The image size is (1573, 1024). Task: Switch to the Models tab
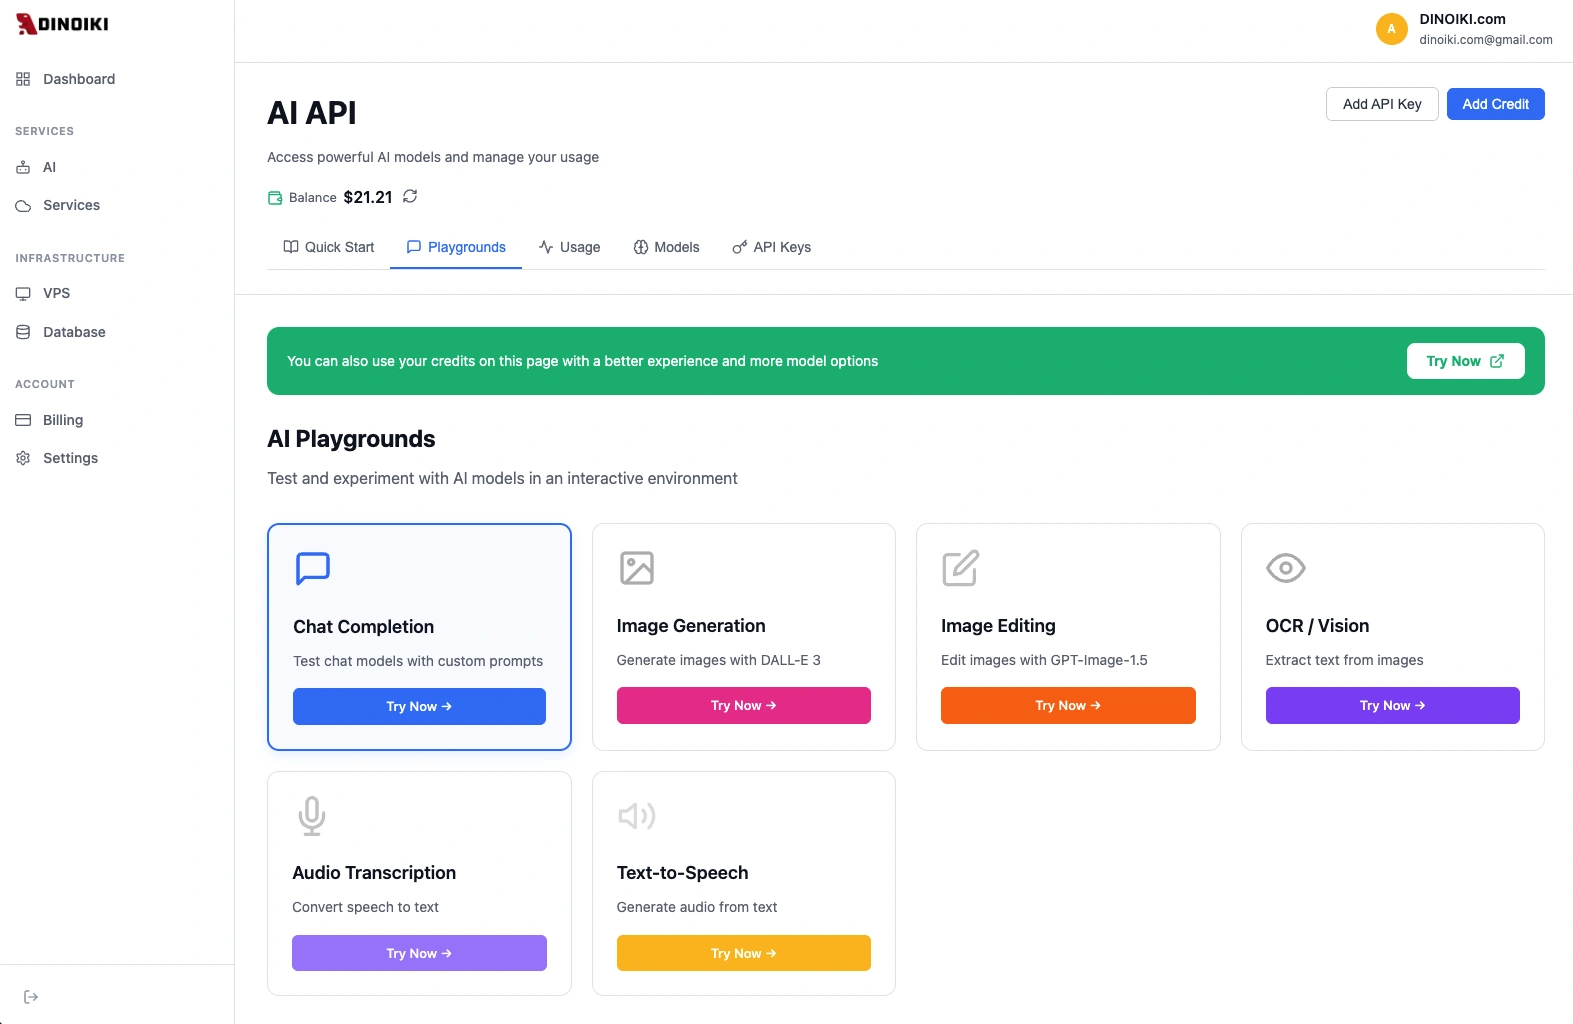click(x=666, y=247)
